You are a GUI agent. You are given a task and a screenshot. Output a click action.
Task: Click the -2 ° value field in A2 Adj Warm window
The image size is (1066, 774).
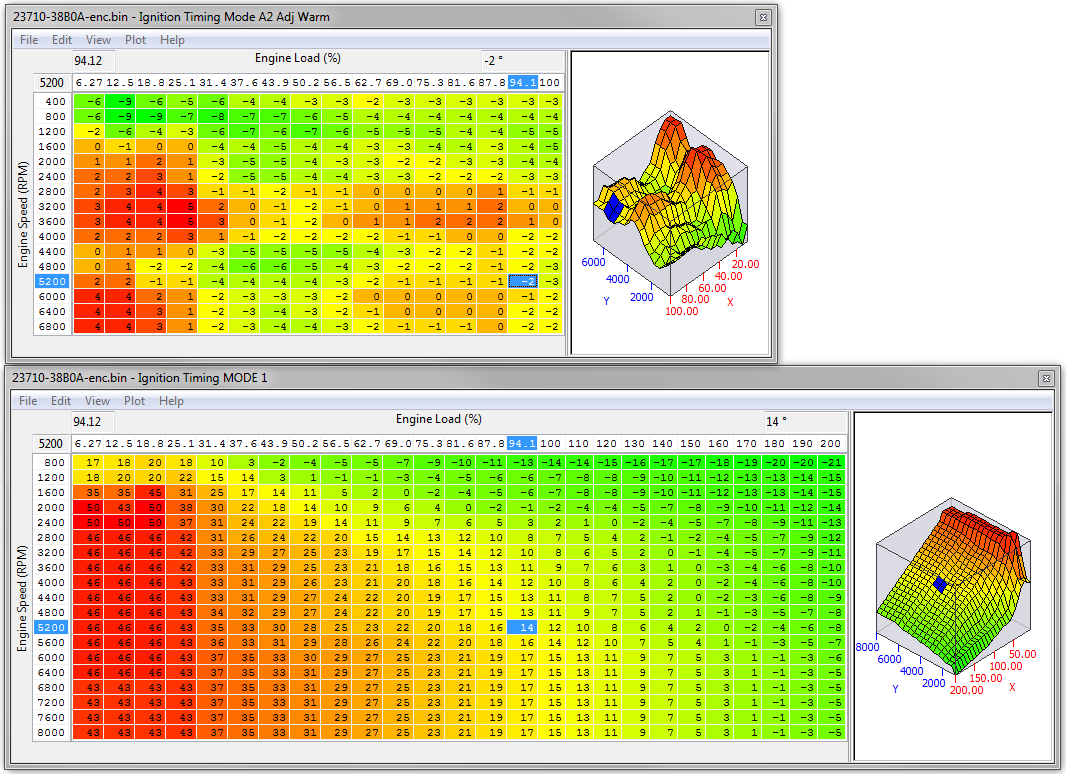[522, 60]
